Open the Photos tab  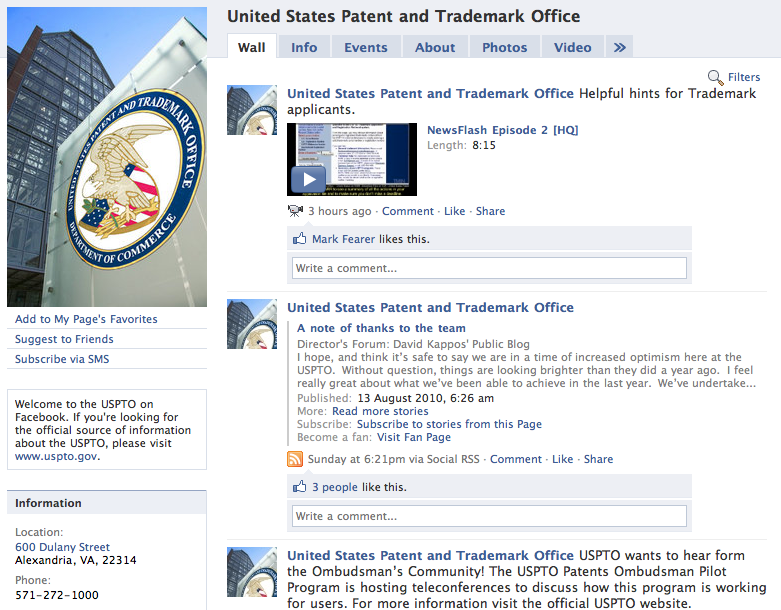[504, 47]
